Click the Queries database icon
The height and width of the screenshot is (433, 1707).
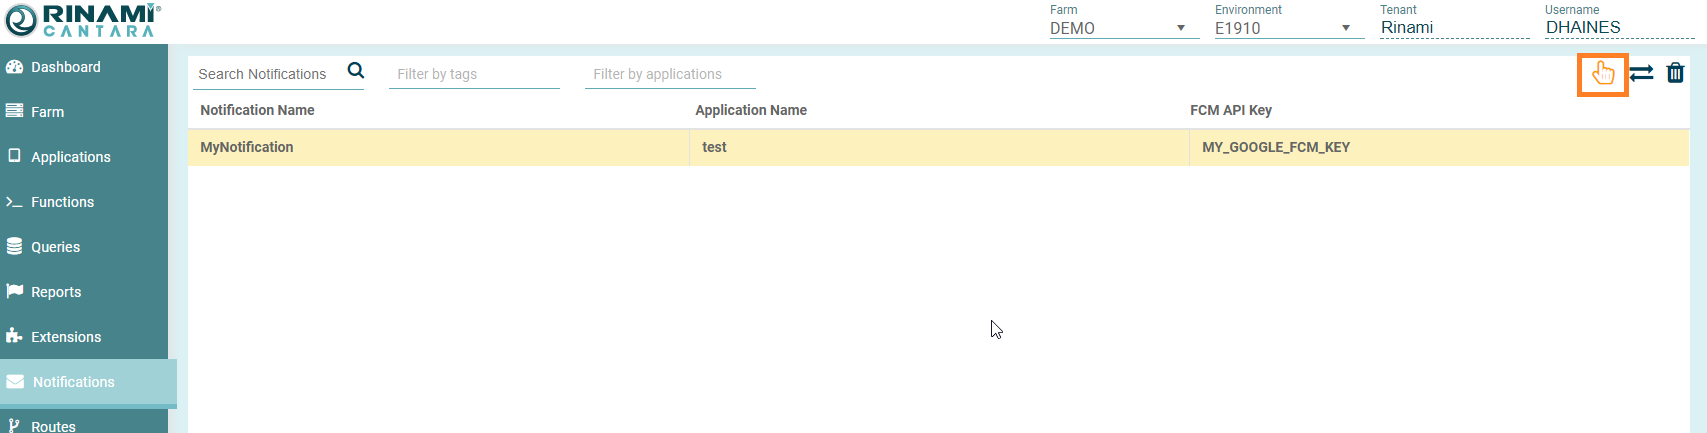click(x=14, y=247)
